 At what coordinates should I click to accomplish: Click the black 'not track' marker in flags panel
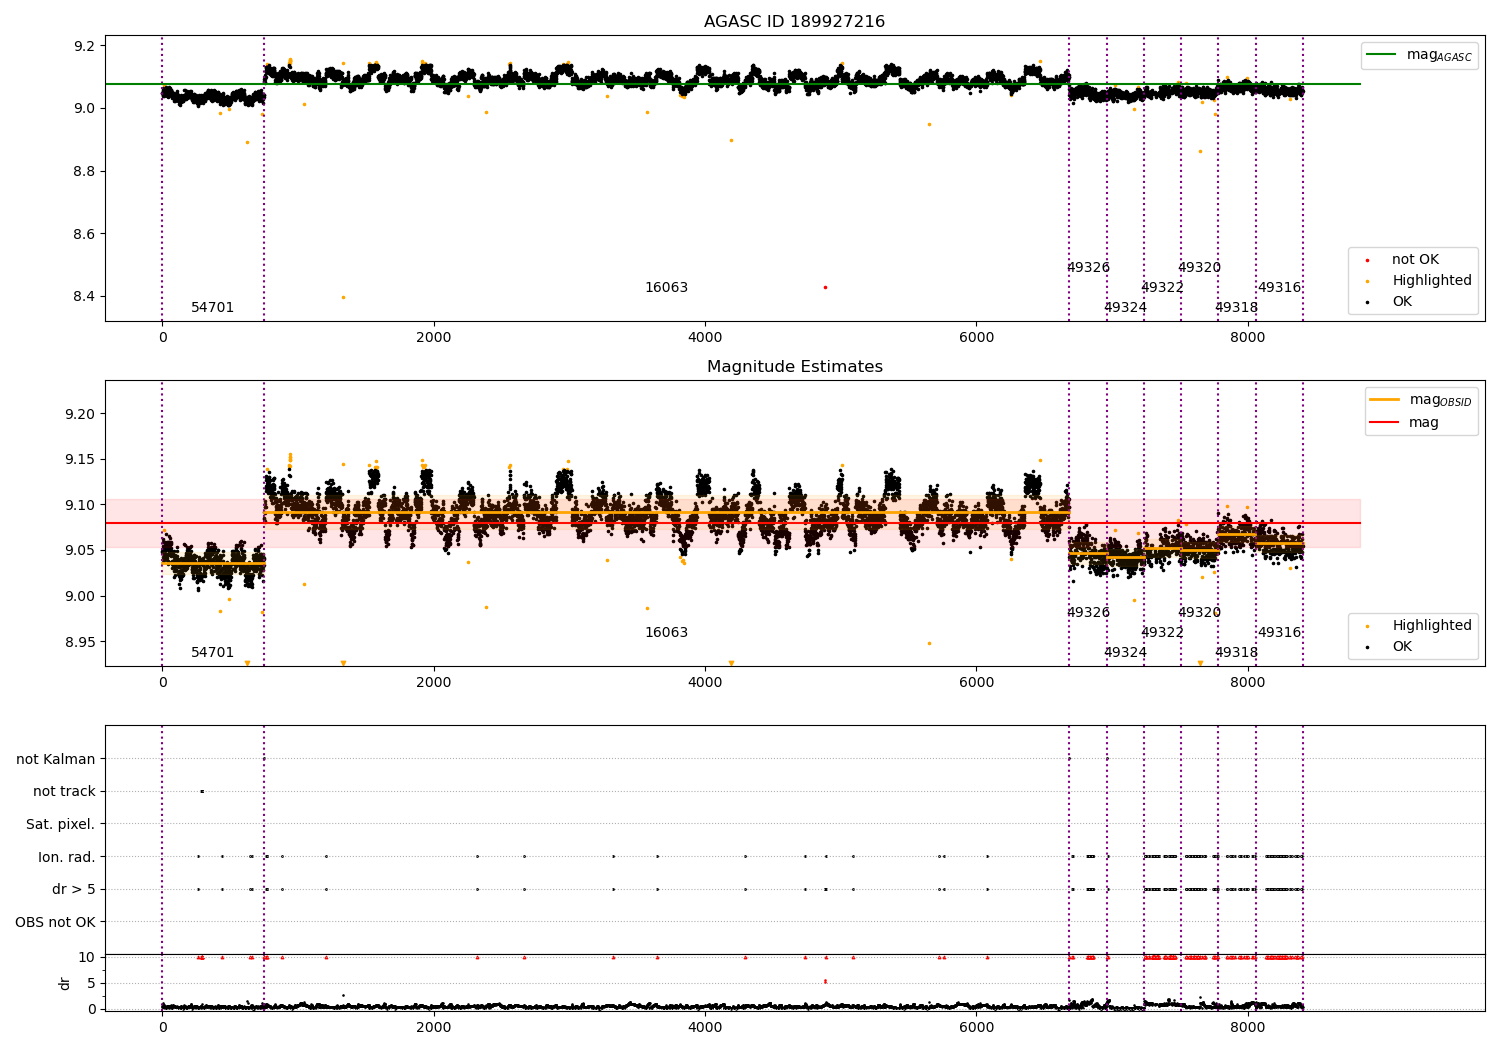[202, 792]
